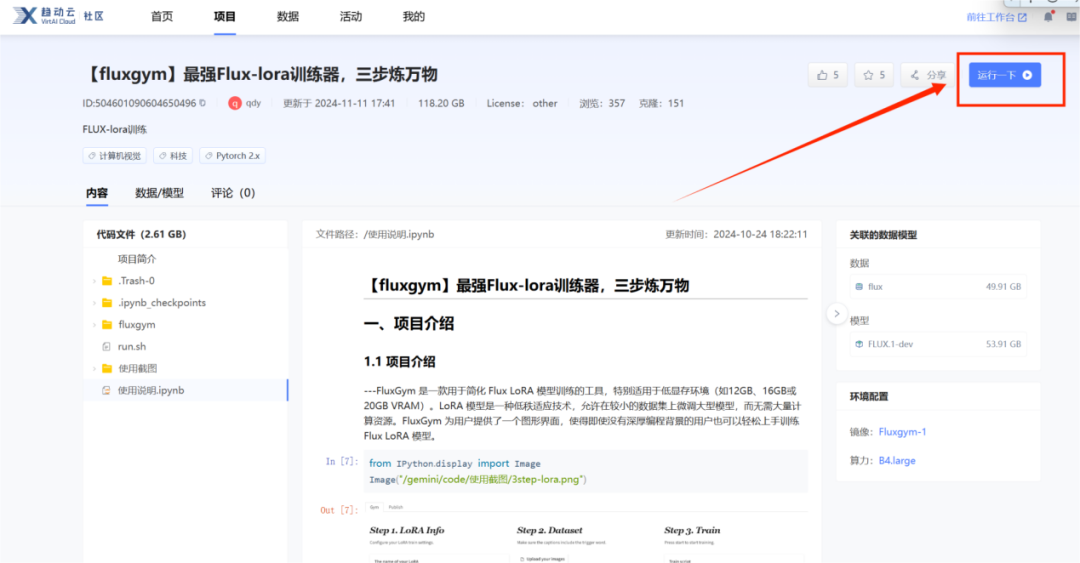The height and width of the screenshot is (563, 1080).
Task: Click the 一、项目介绍 heading
Action: pos(409,324)
